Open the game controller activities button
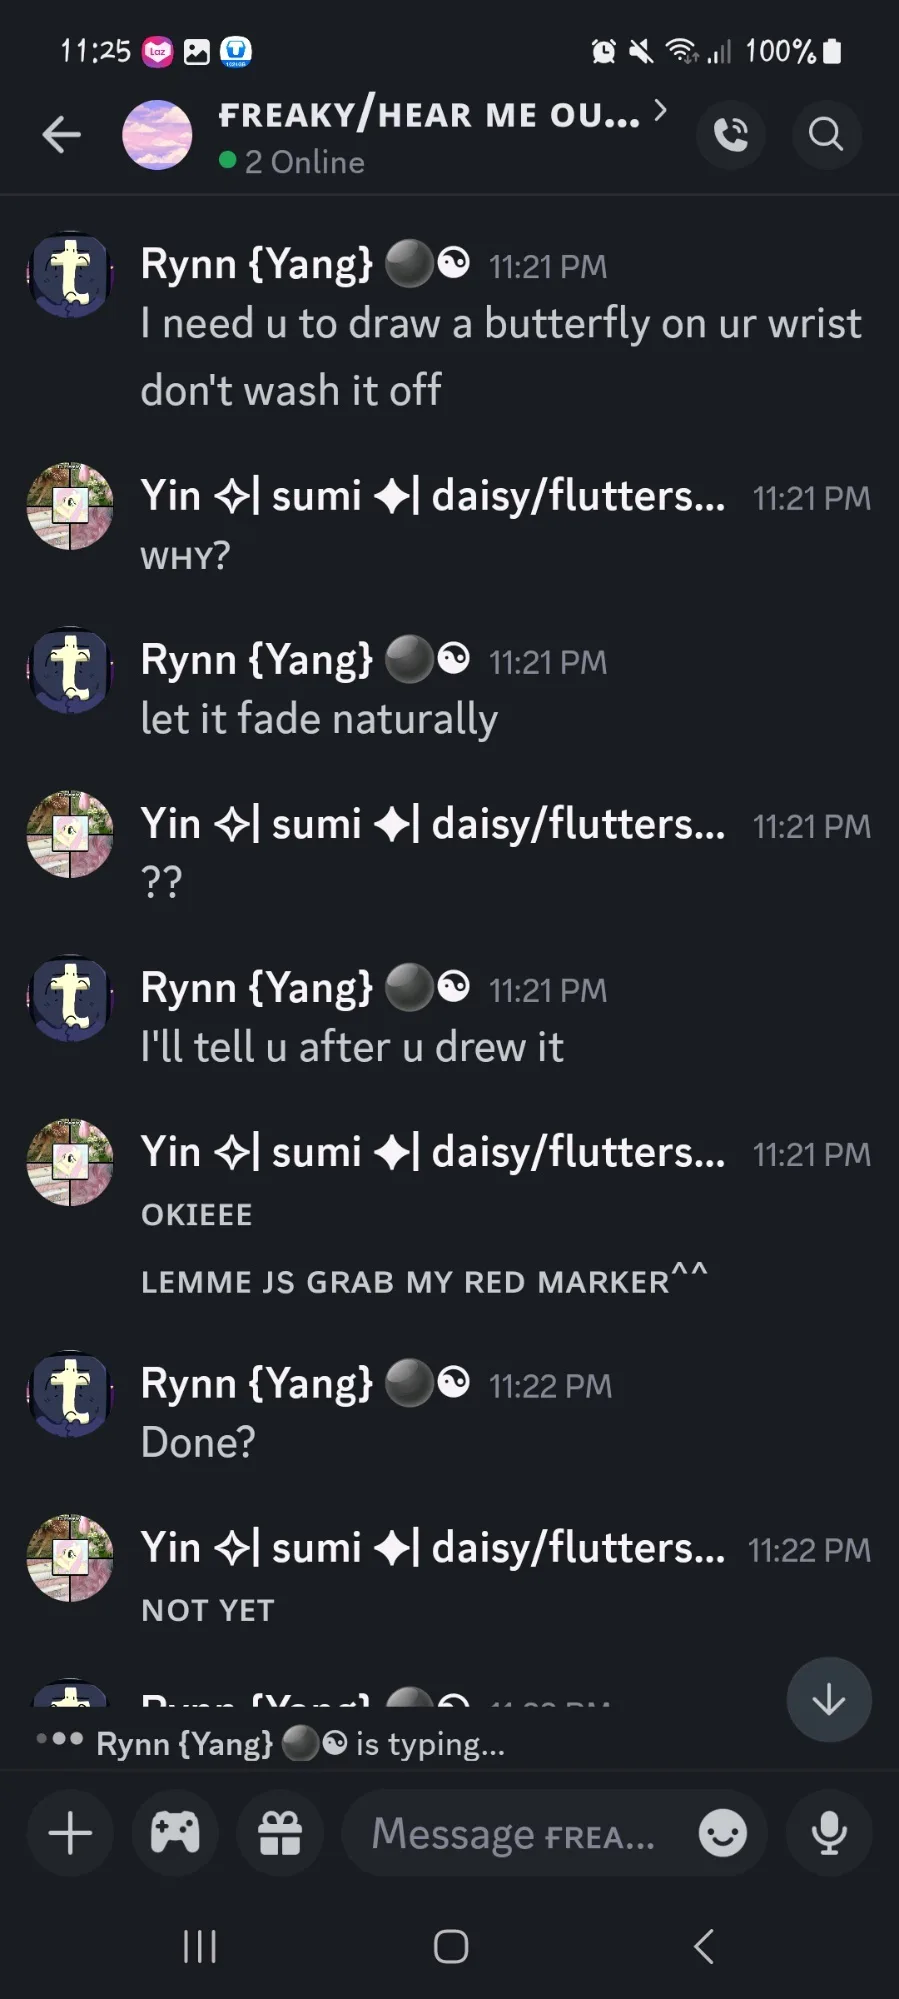Image resolution: width=899 pixels, height=1999 pixels. (x=175, y=1833)
